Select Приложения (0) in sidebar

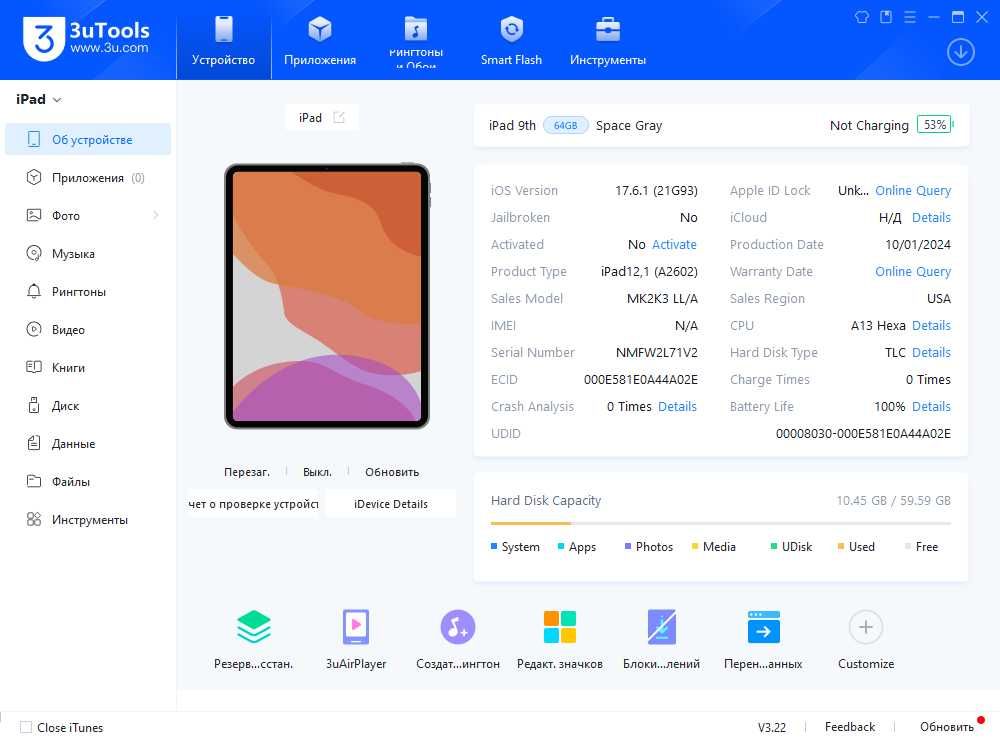pyautogui.click(x=88, y=178)
